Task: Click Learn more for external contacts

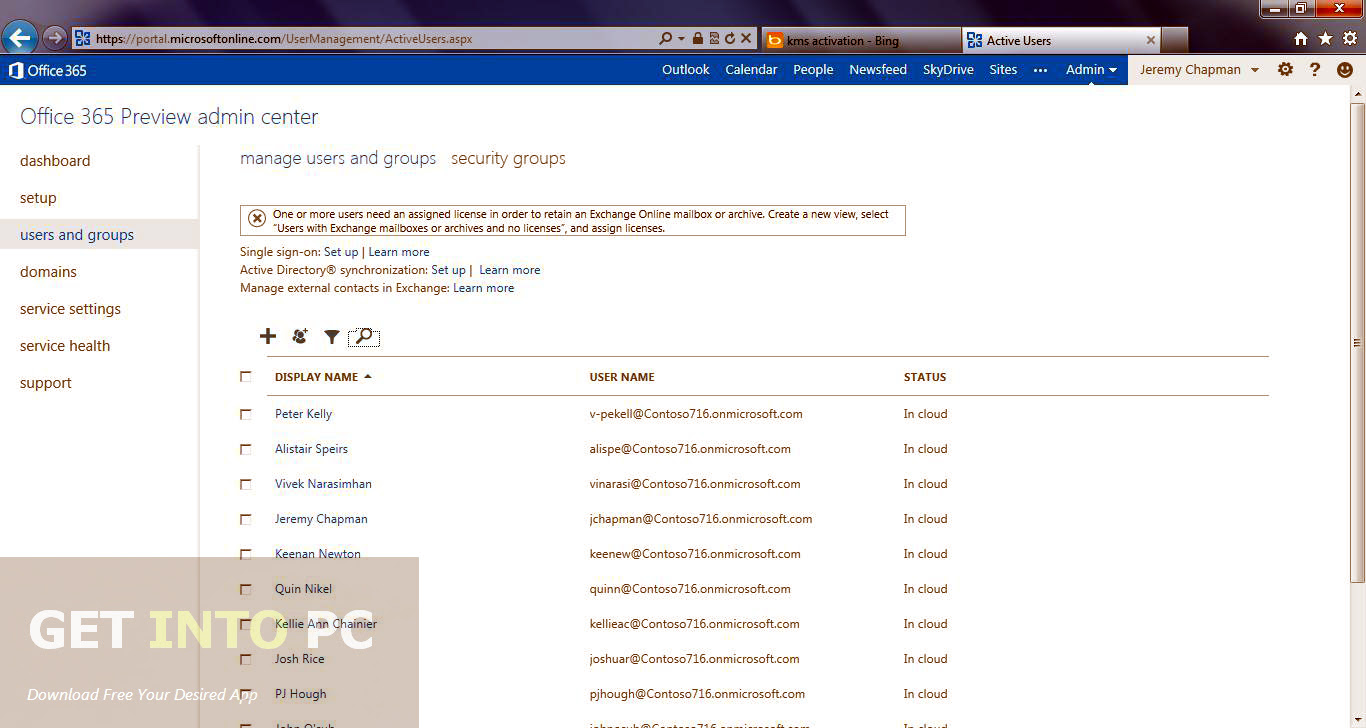Action: [484, 288]
